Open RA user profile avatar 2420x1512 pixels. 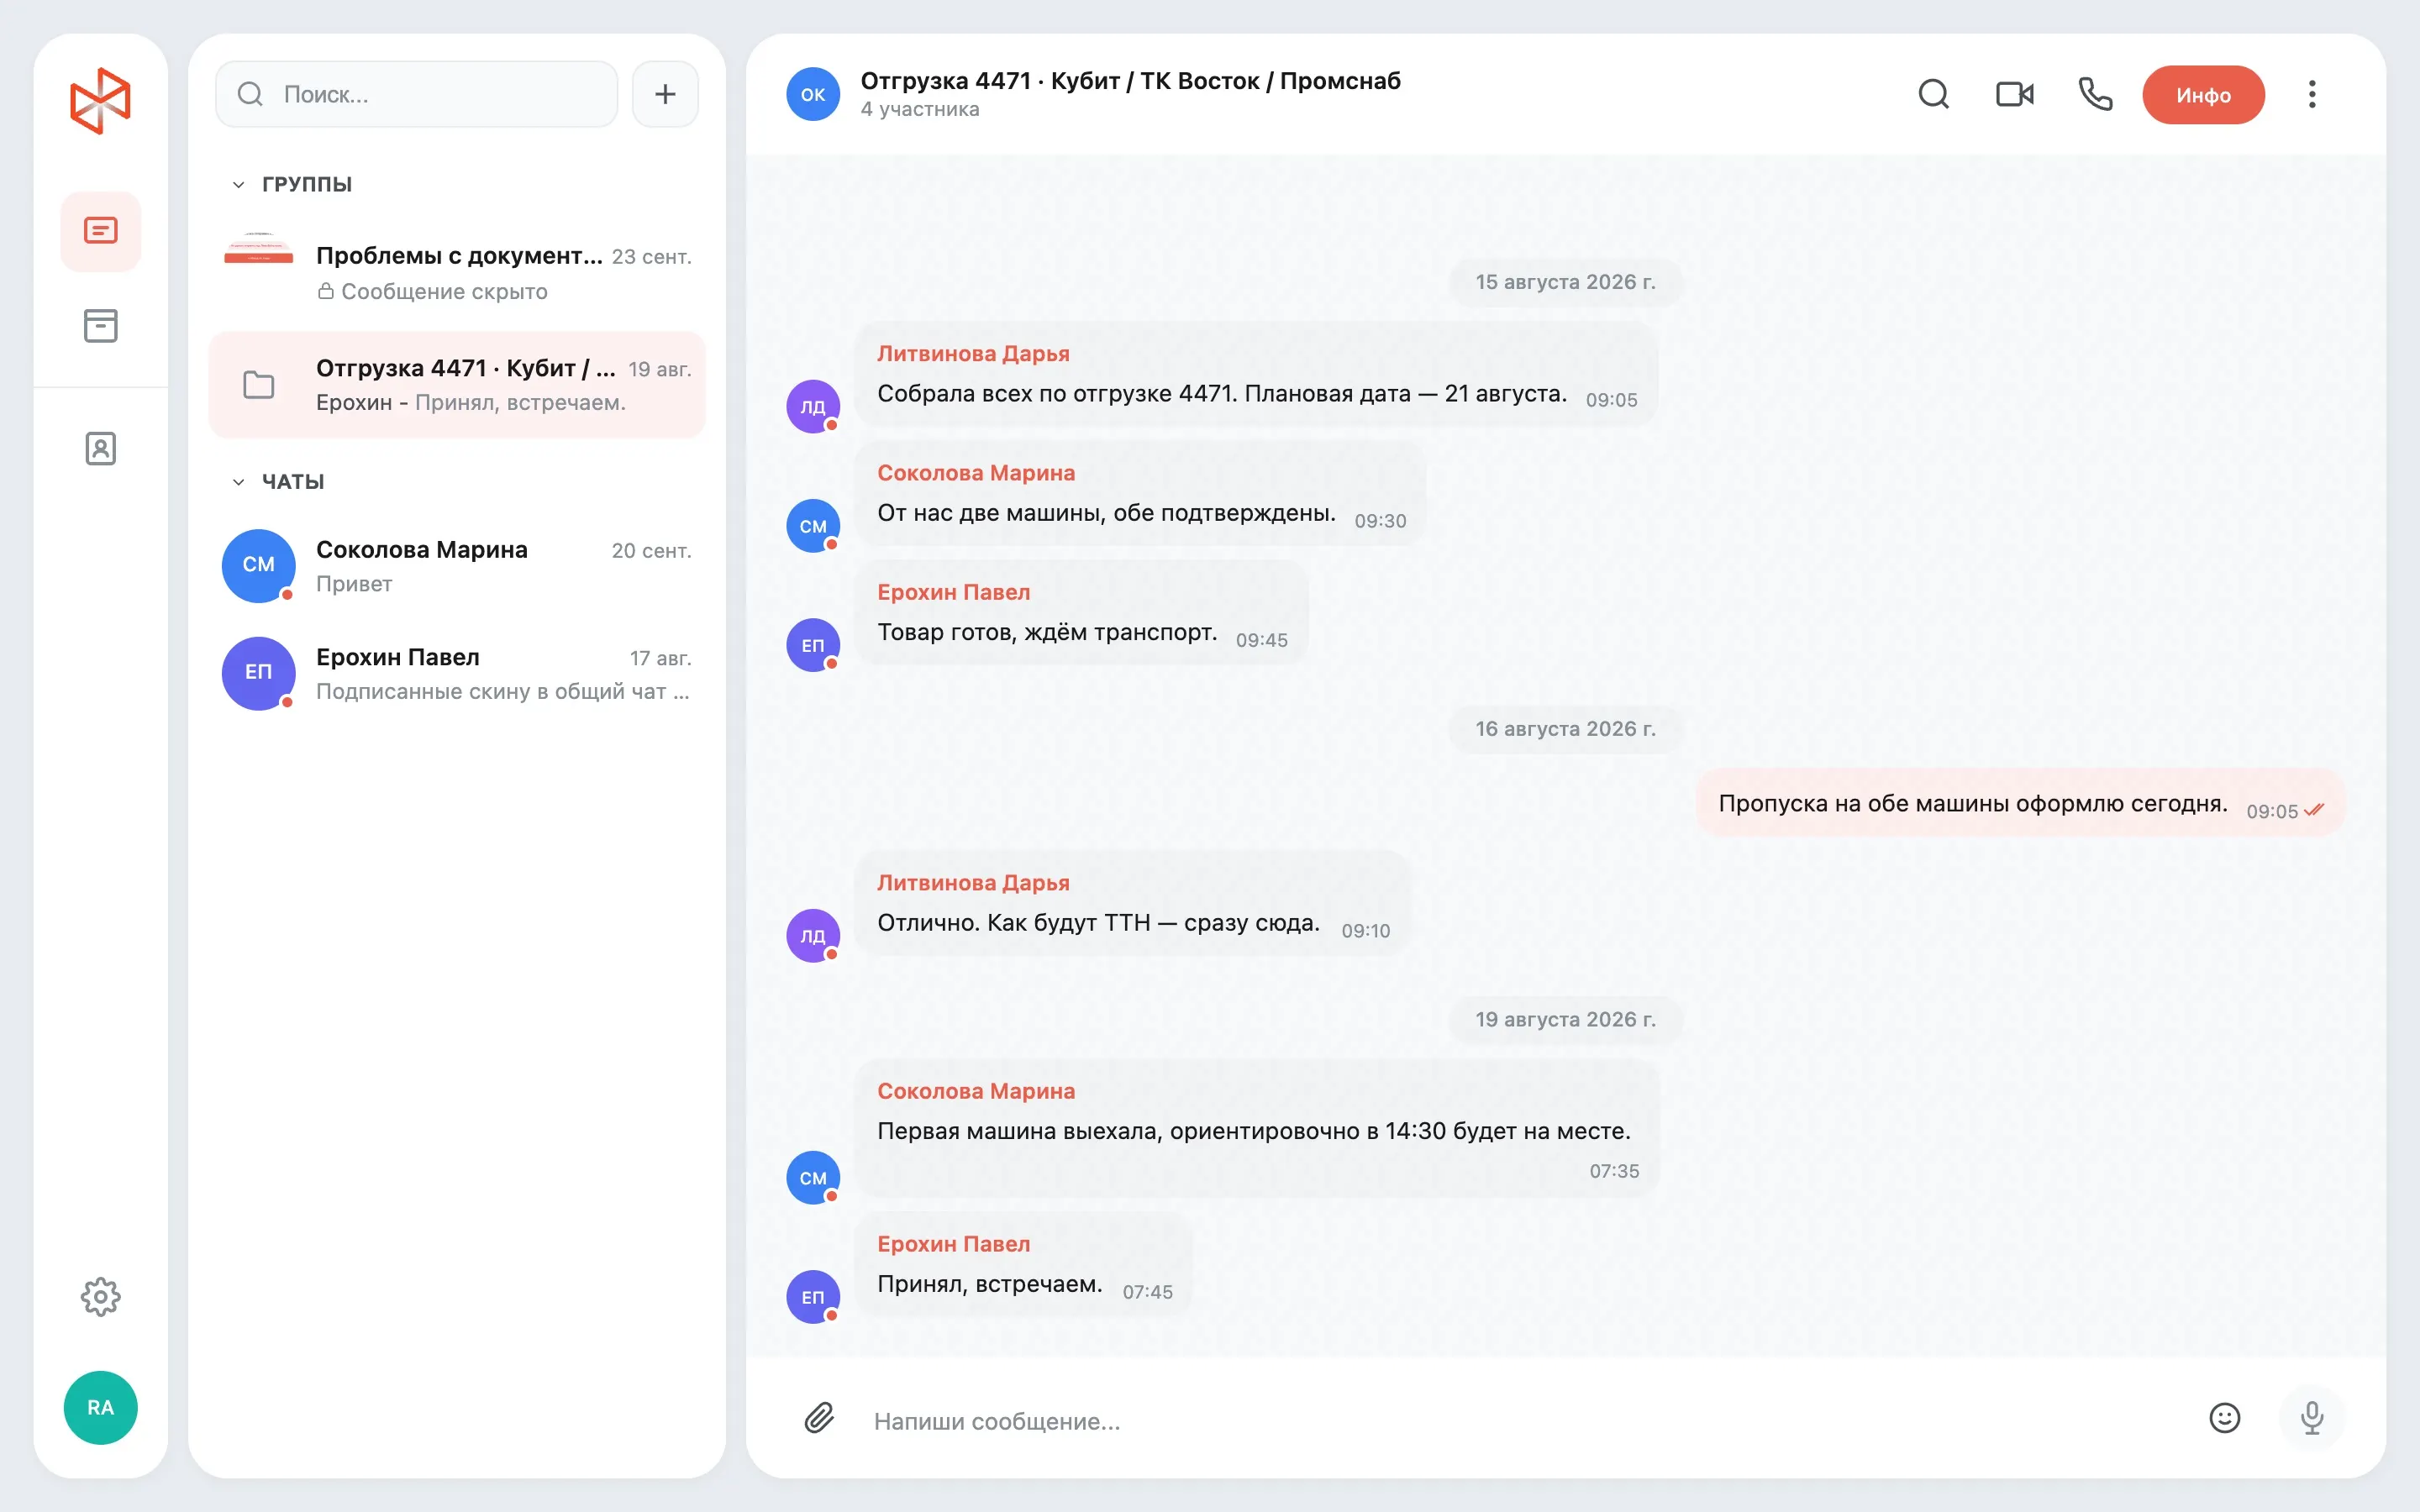tap(100, 1407)
